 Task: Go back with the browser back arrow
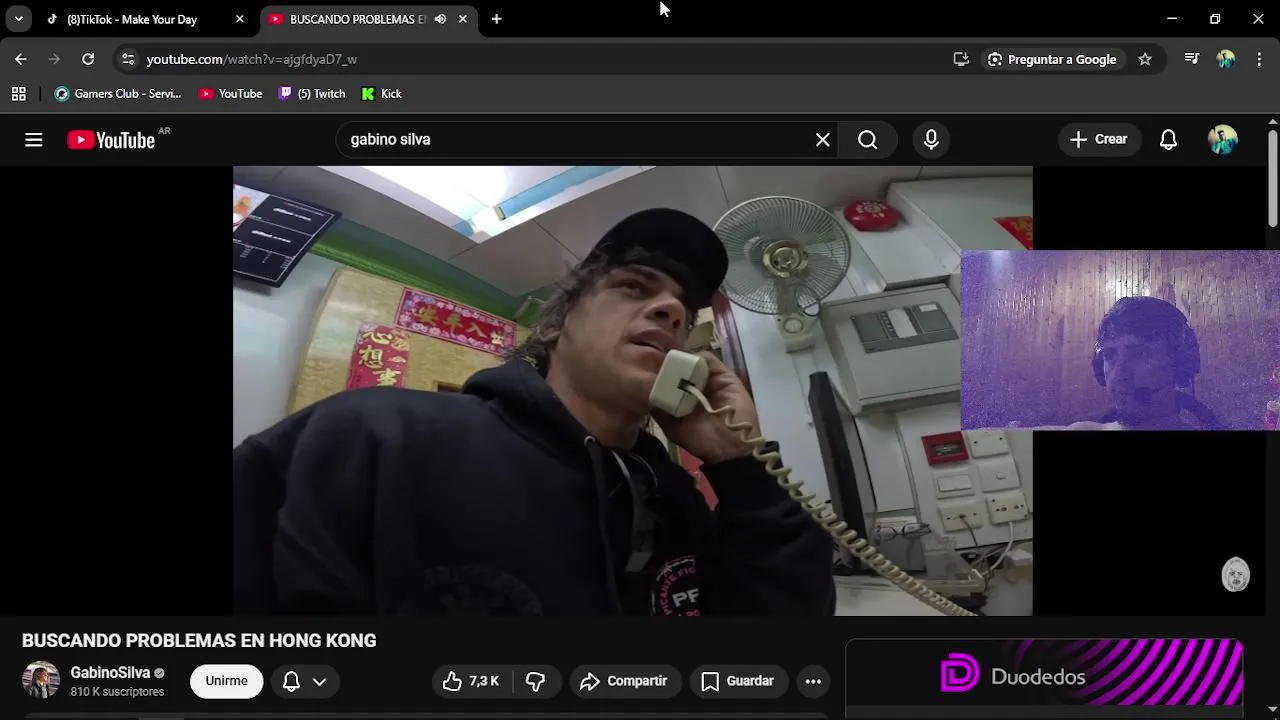[x=21, y=59]
